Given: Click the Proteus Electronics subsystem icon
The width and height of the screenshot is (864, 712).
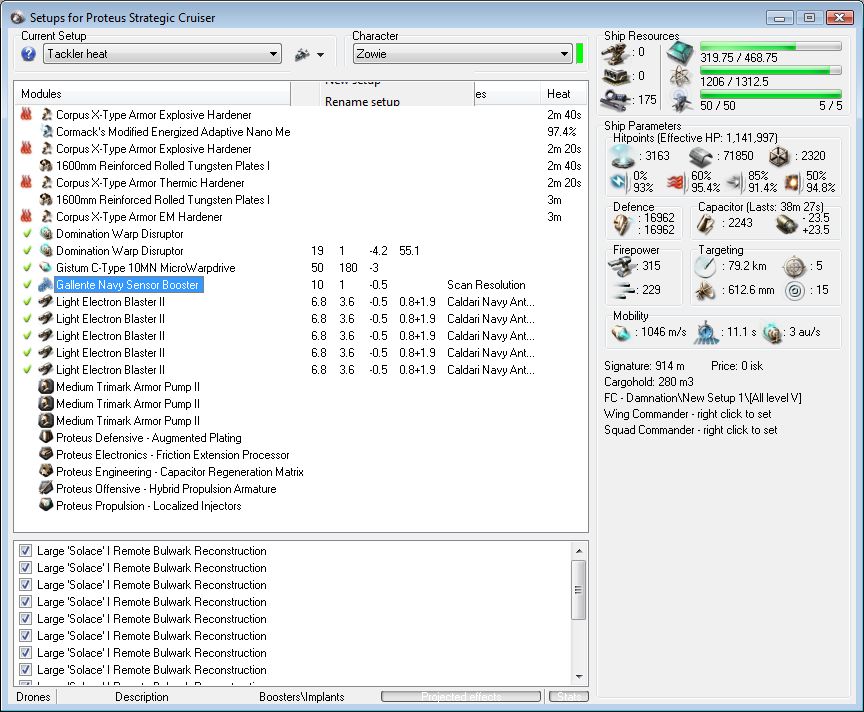Looking at the screenshot, I should (x=46, y=455).
